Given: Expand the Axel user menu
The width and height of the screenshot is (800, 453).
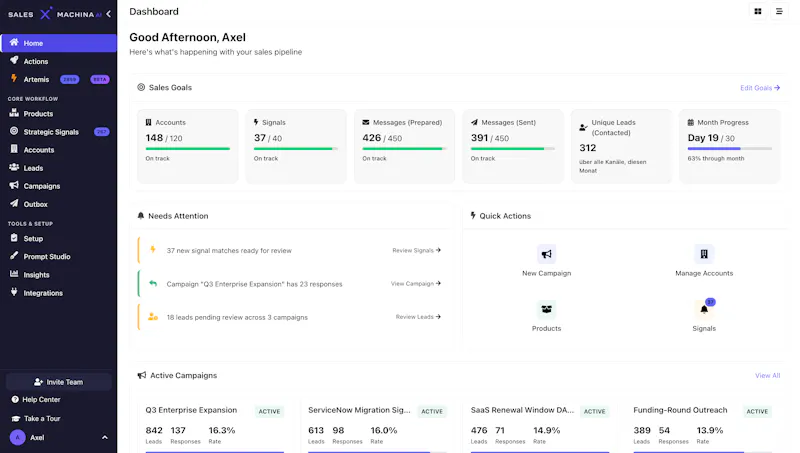Looking at the screenshot, I should click(x=105, y=438).
